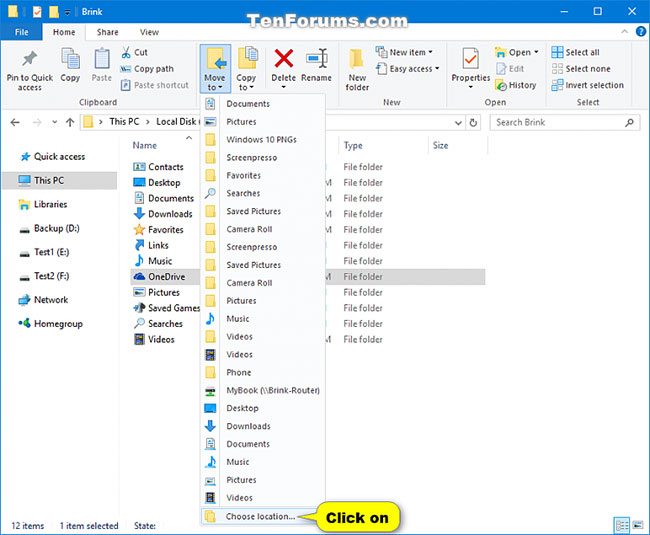This screenshot has height=535, width=650.
Task: Click the blue Help question mark icon
Action: tap(640, 31)
